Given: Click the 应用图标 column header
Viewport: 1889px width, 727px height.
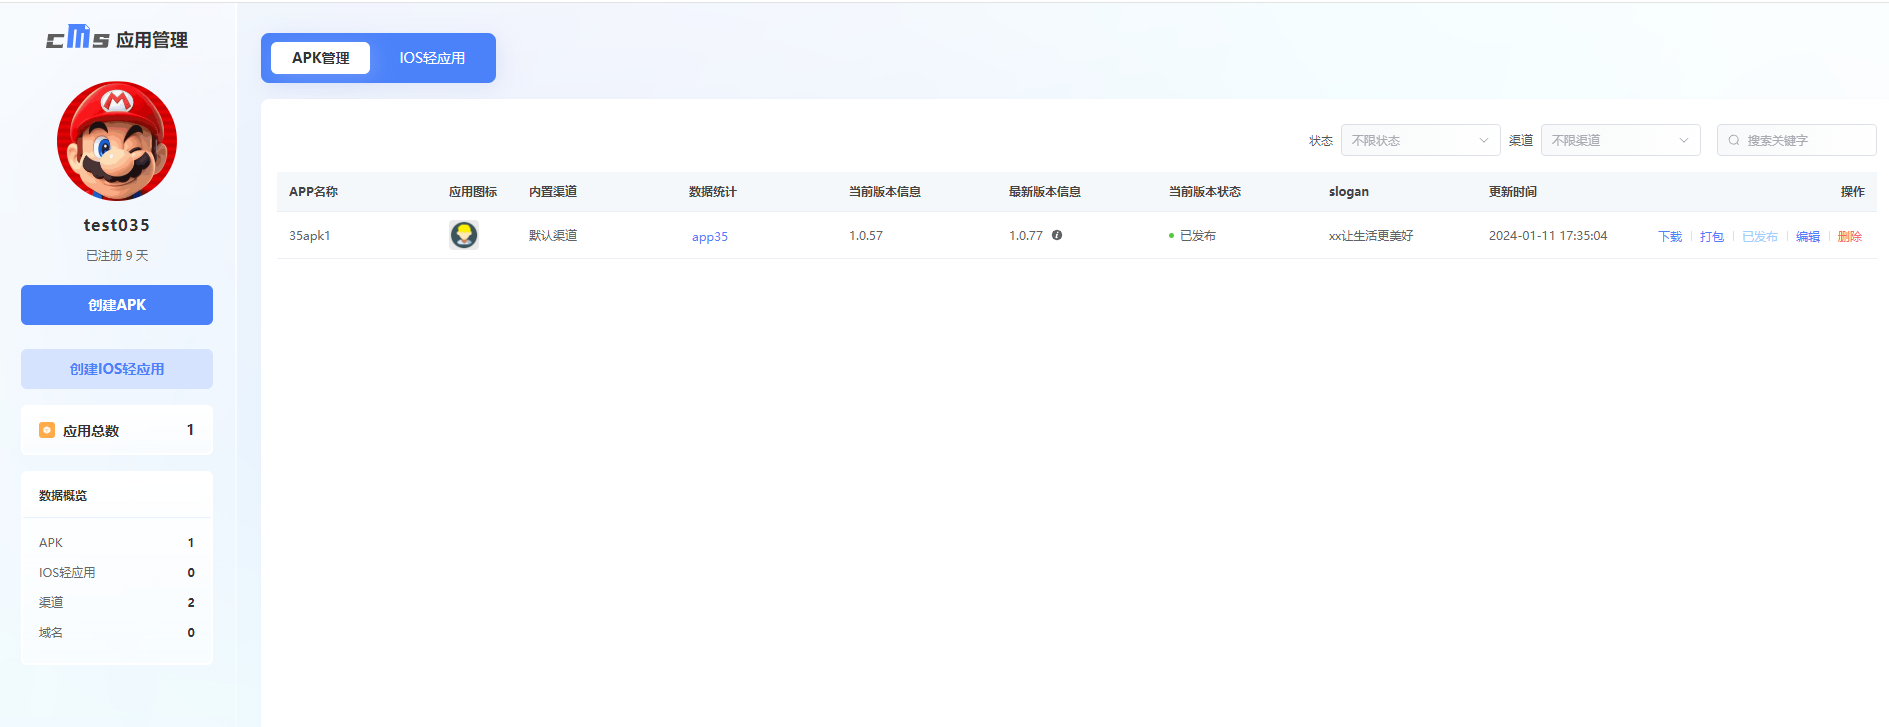Looking at the screenshot, I should pos(473,192).
